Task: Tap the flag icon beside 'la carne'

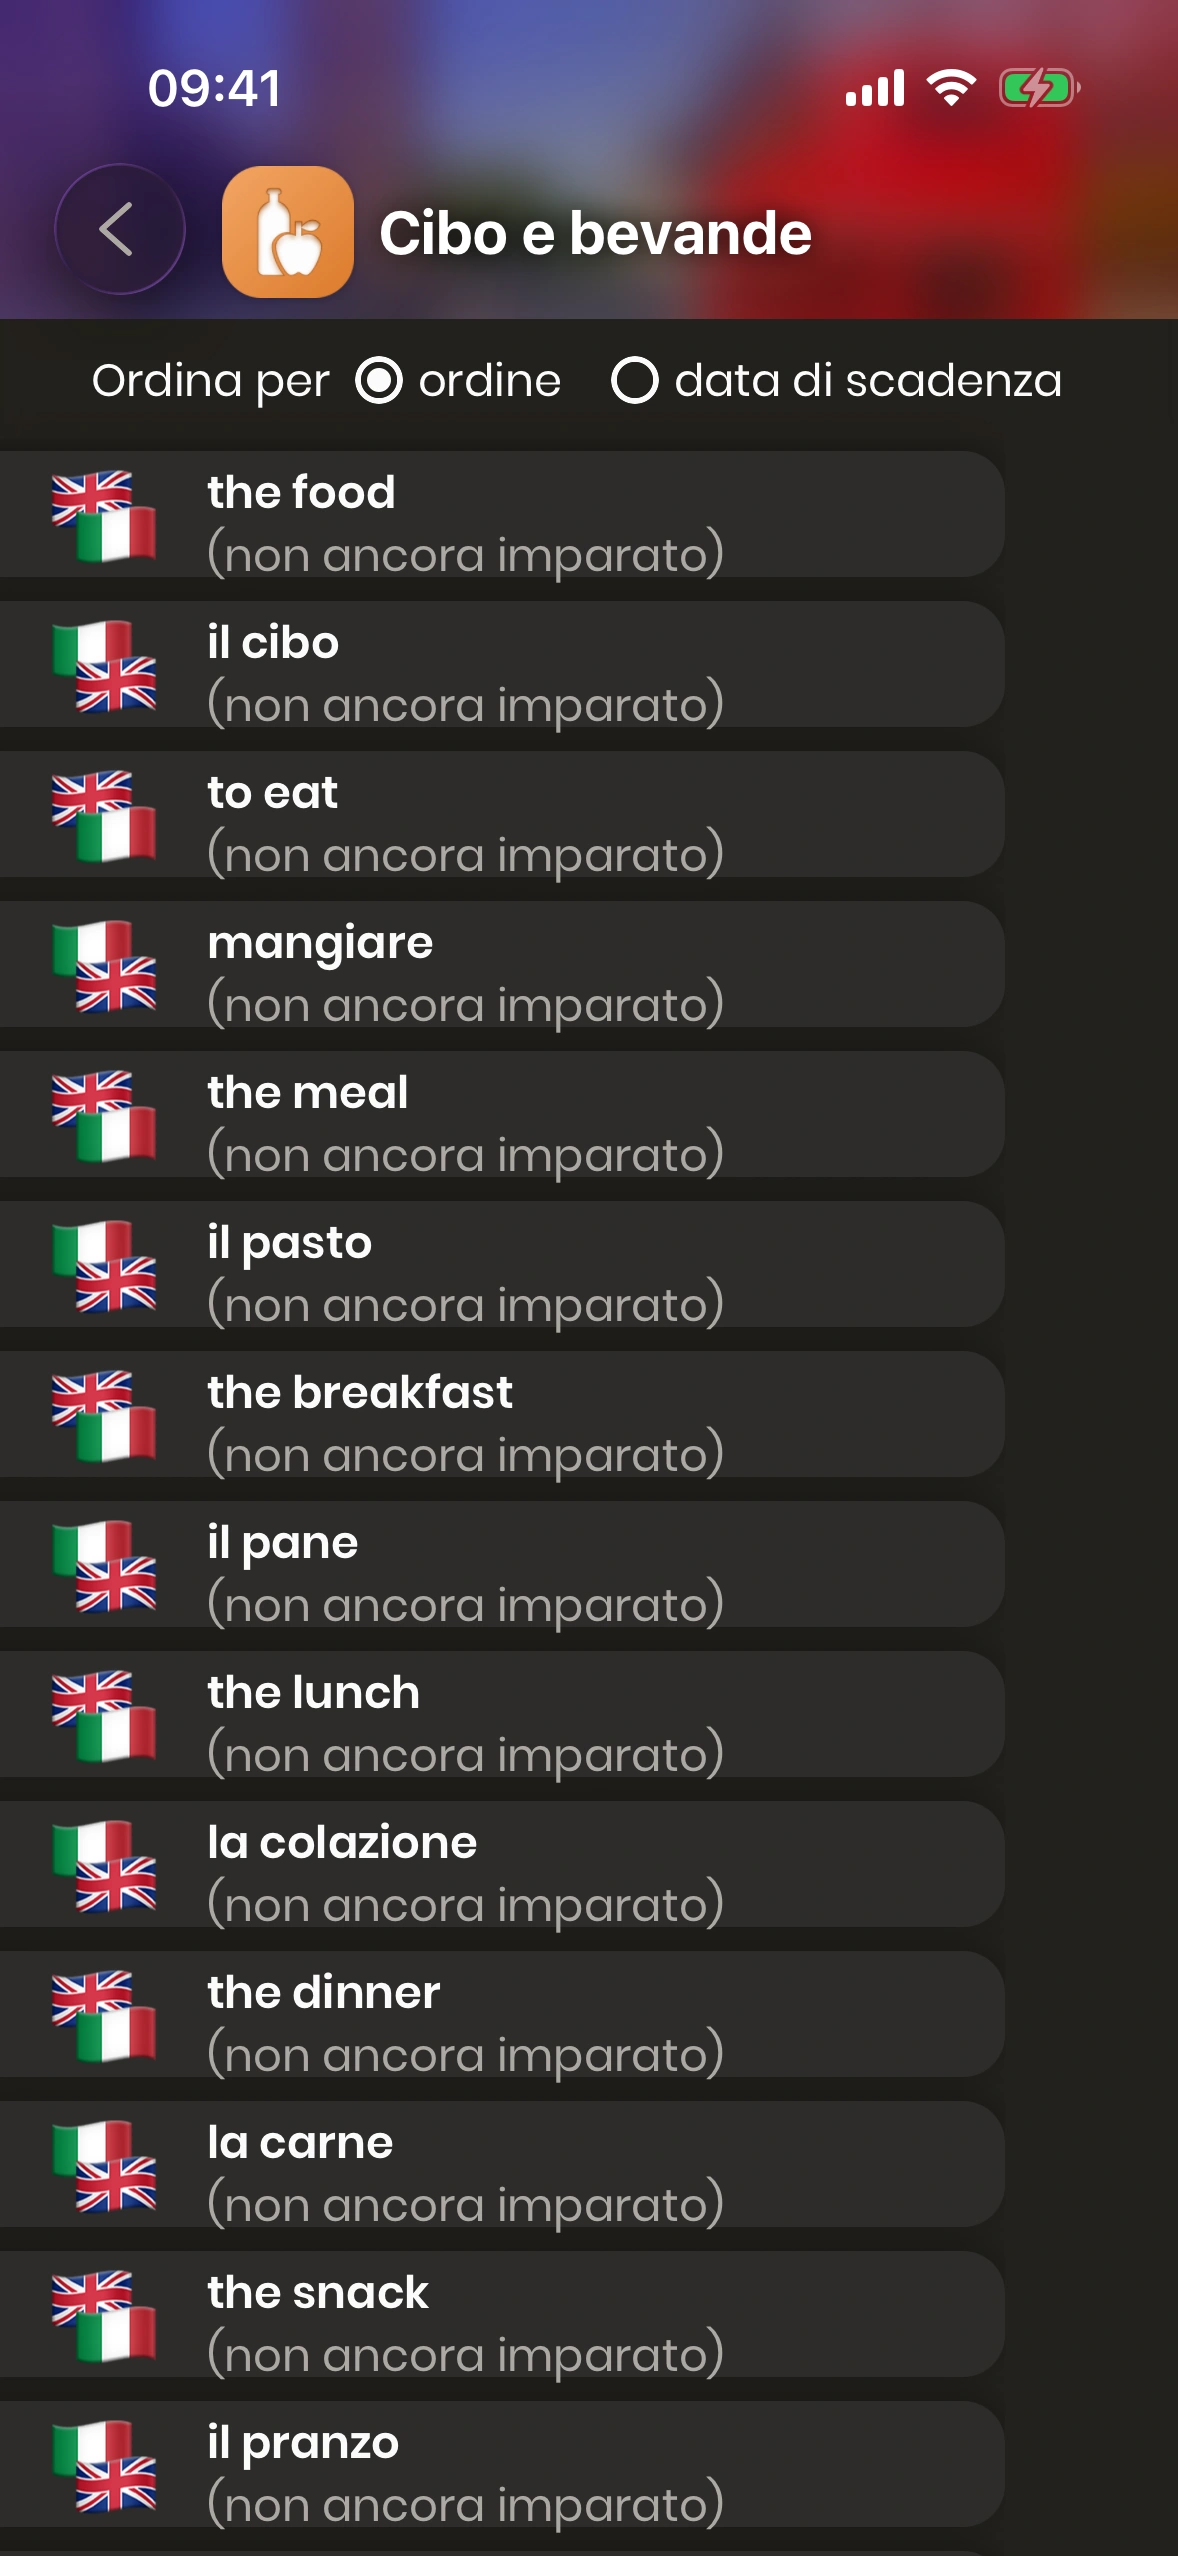Action: point(104,2166)
